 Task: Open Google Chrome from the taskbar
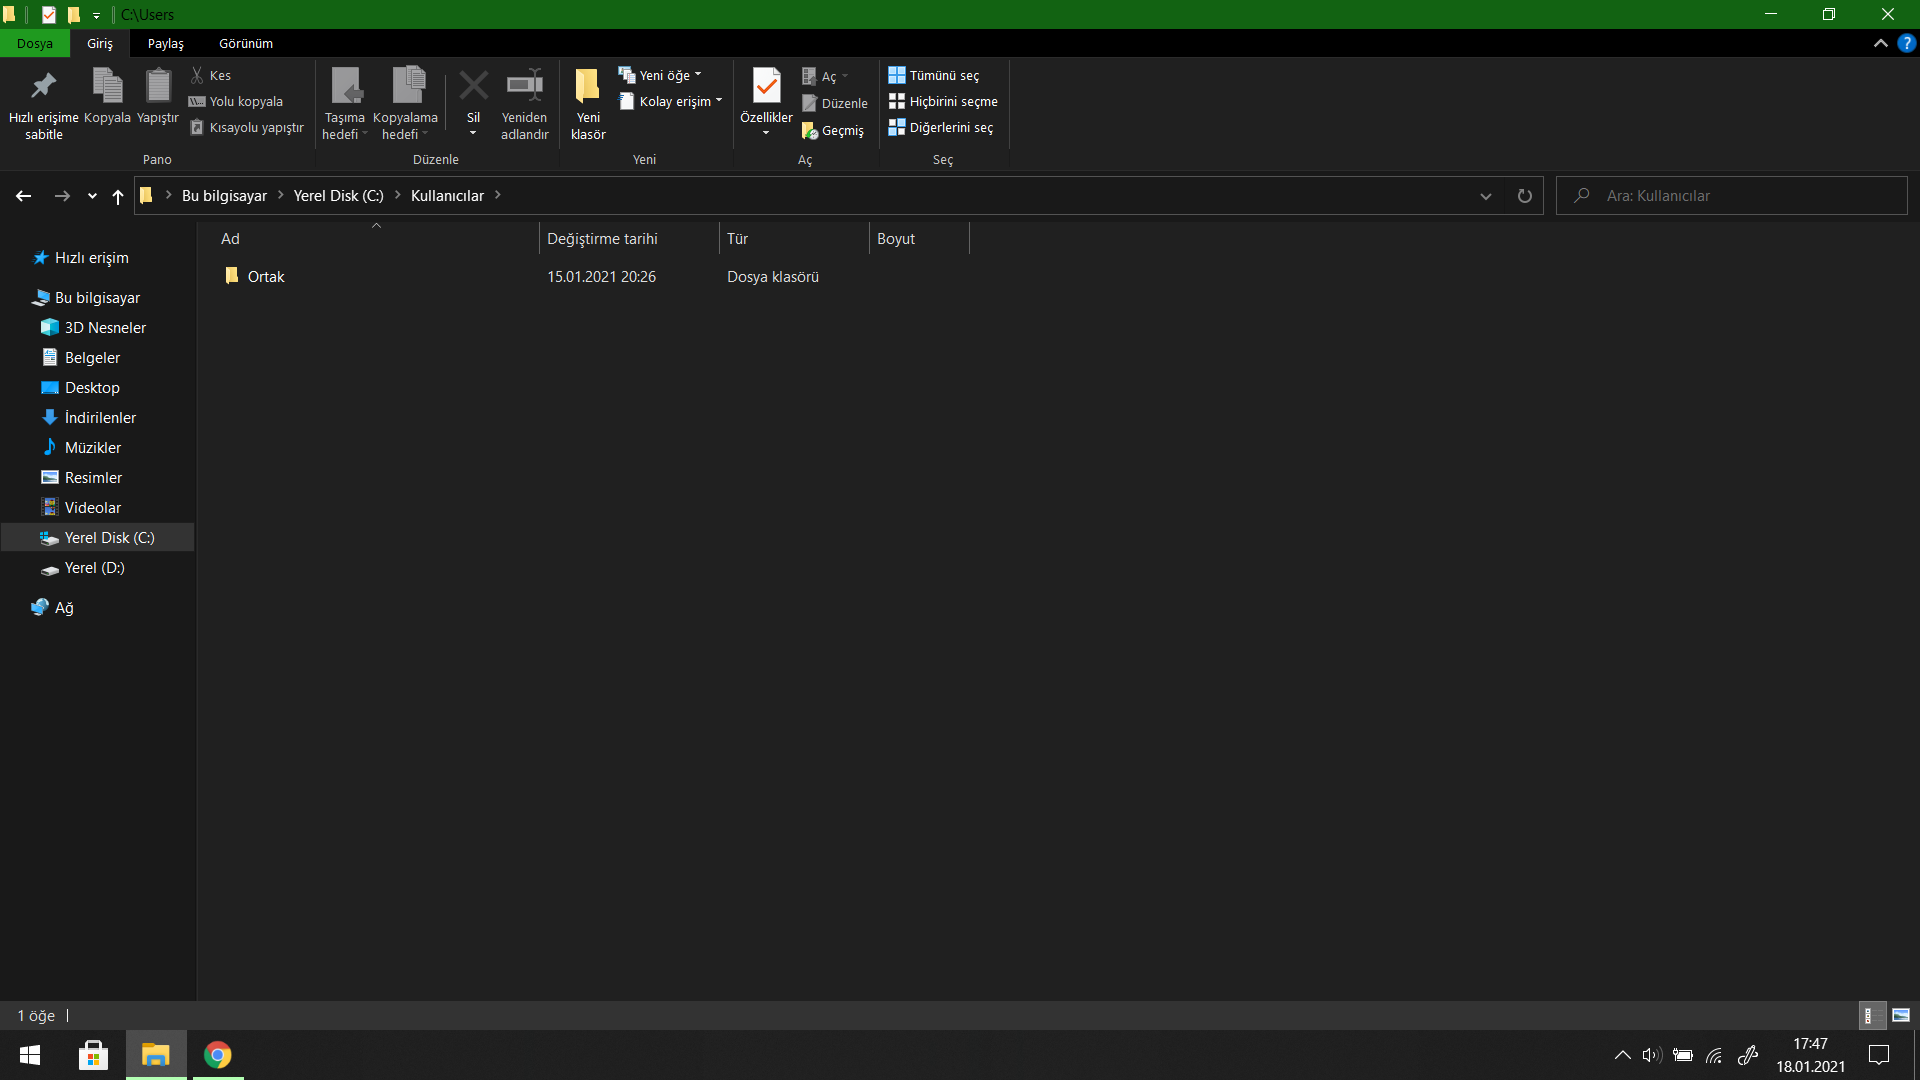pos(217,1055)
